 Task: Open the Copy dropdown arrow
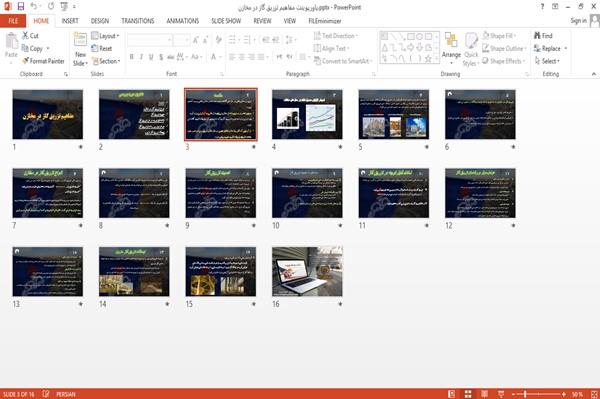coord(48,49)
